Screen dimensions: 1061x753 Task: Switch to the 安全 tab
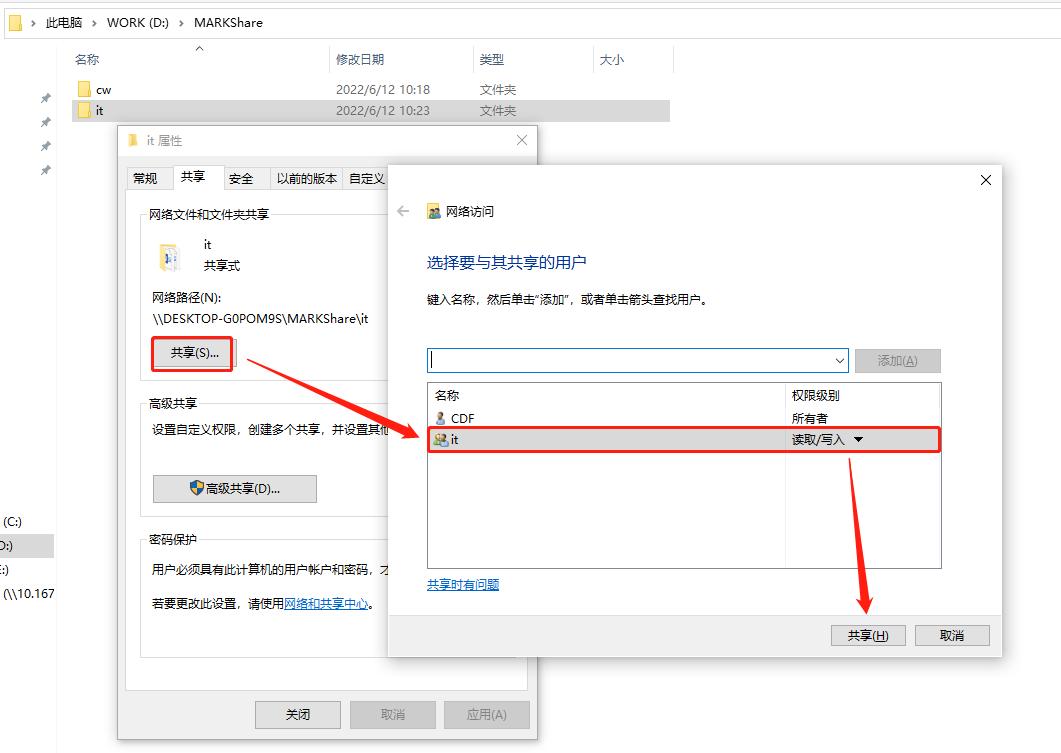coord(241,177)
